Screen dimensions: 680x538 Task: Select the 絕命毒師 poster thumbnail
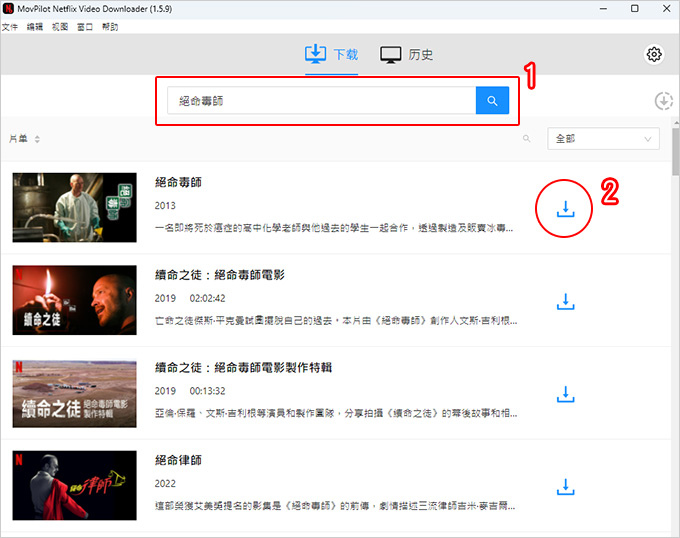(x=75, y=208)
